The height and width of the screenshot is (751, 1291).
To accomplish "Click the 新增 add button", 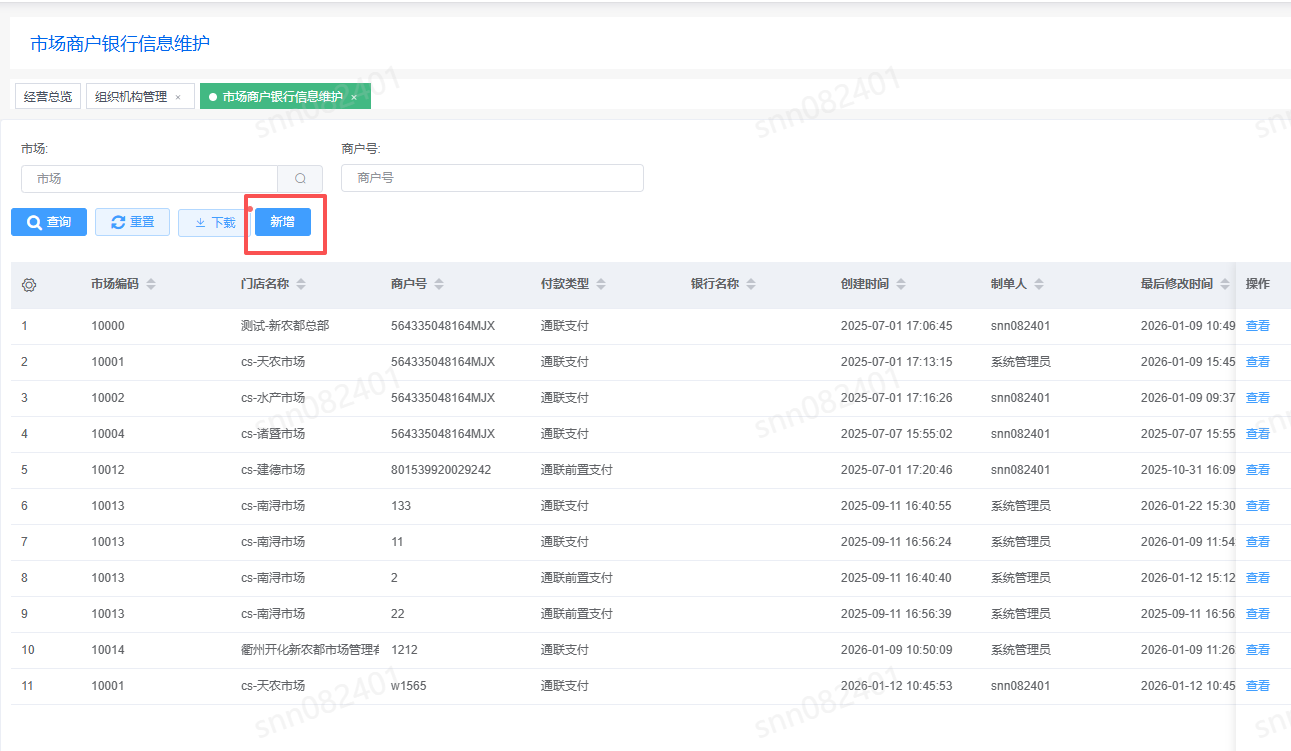I will click(282, 222).
